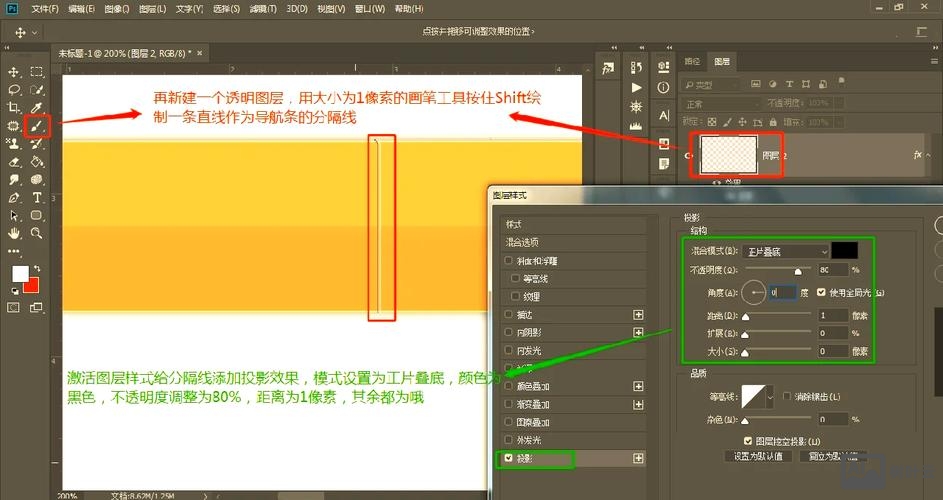The image size is (943, 500).
Task: Select the Zoom tool
Action: point(37,233)
